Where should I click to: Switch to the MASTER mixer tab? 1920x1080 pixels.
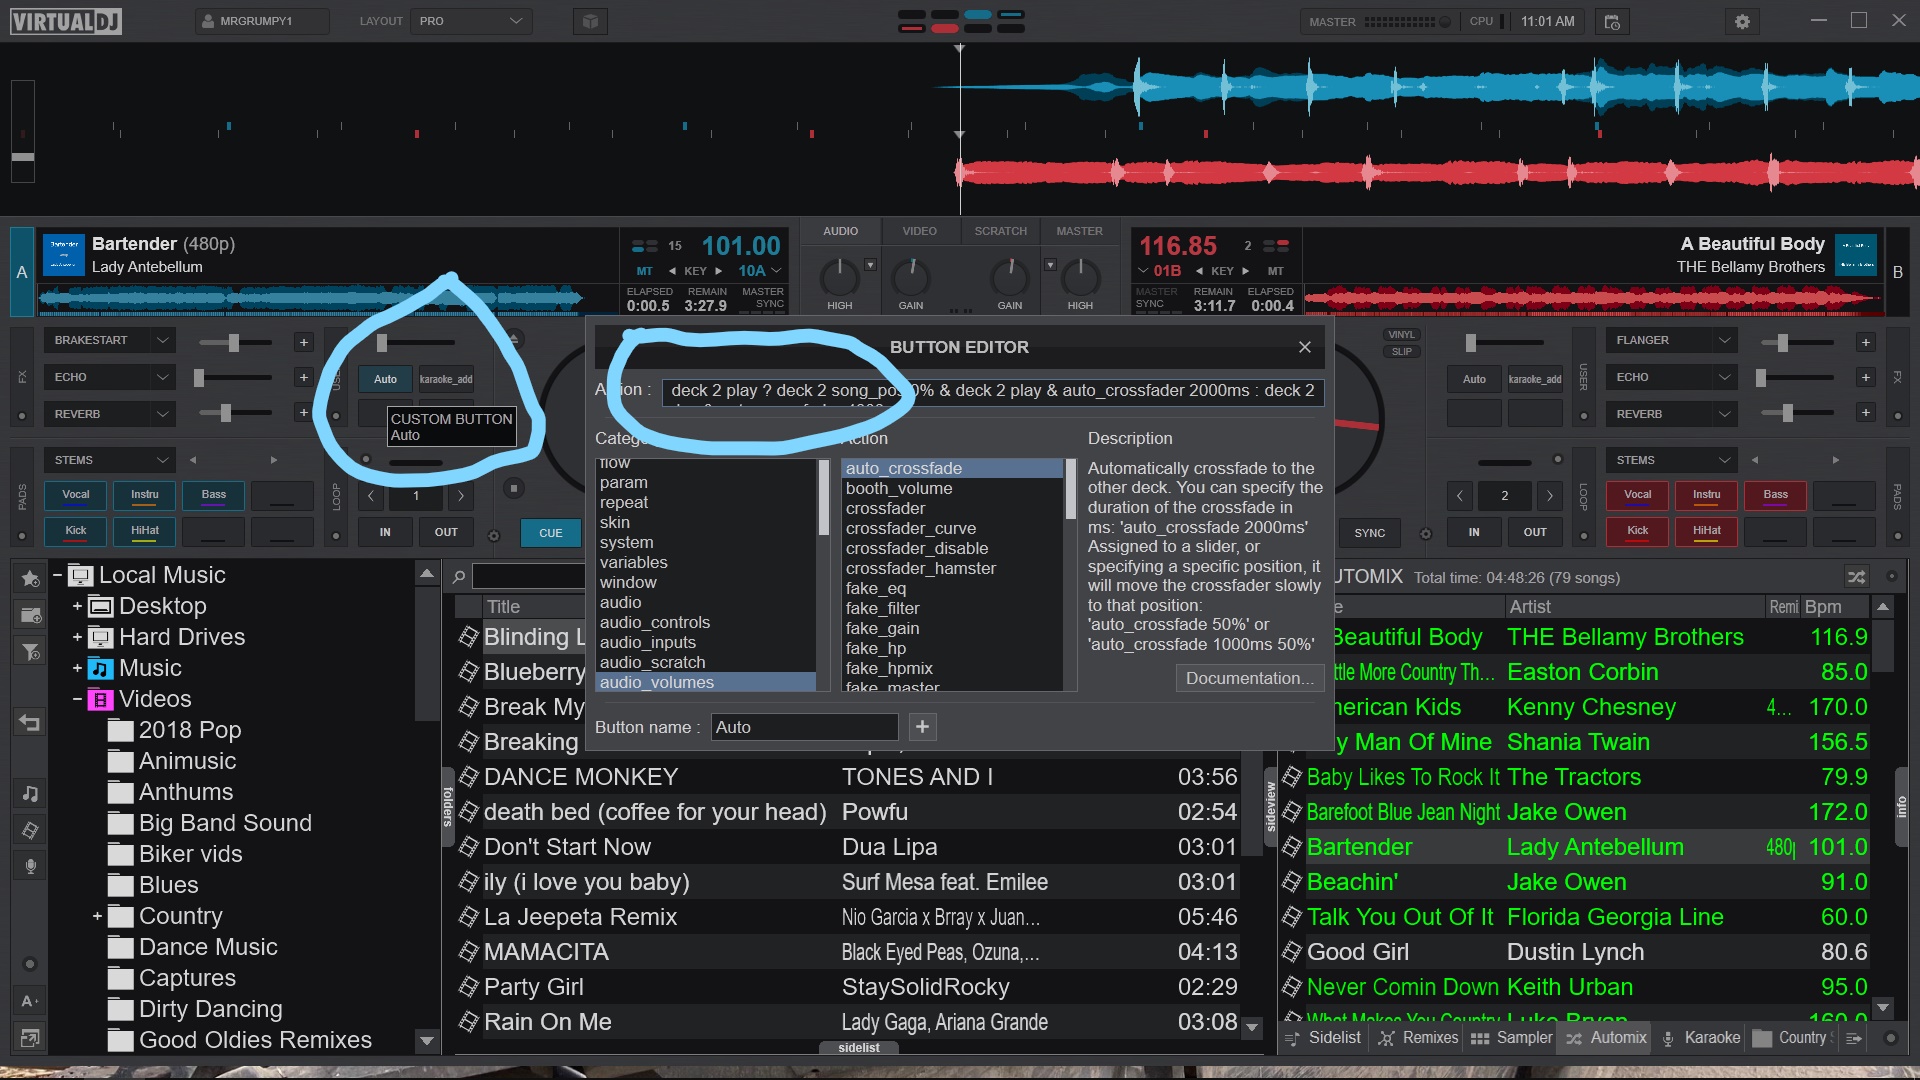(1080, 232)
